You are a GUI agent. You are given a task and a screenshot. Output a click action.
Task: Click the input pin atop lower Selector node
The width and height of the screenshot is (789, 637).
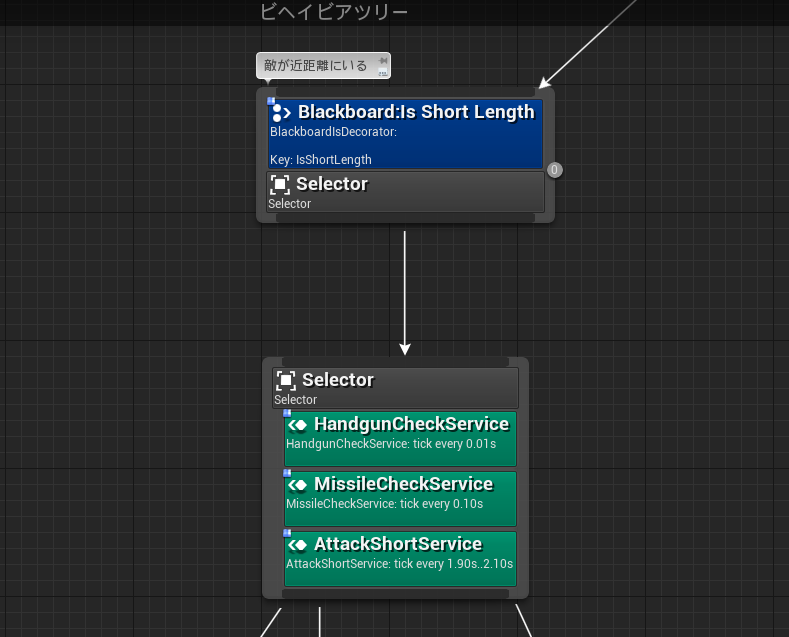point(395,362)
